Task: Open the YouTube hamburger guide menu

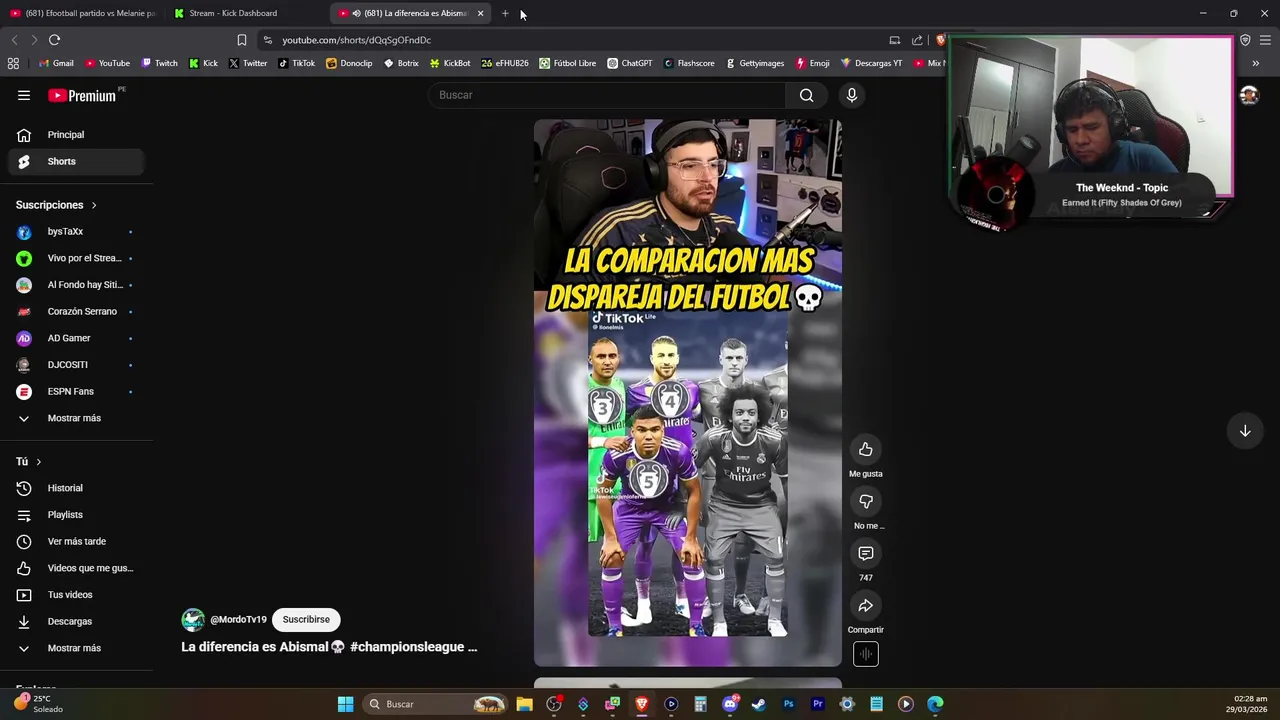Action: tap(24, 95)
